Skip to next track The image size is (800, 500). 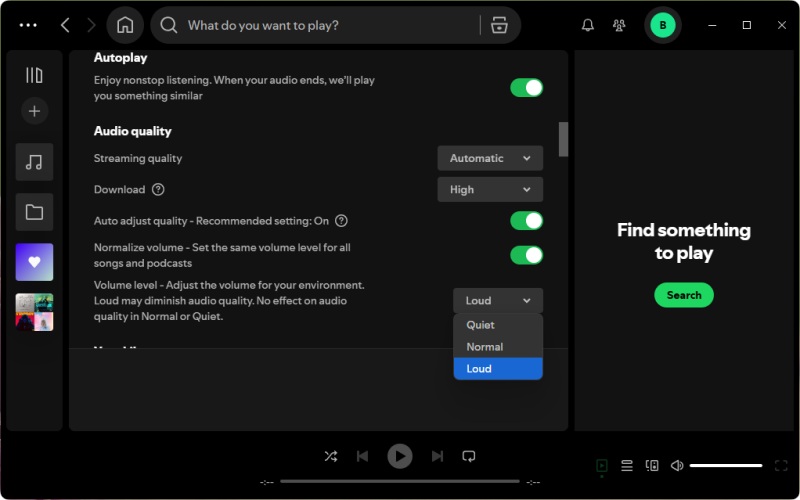tap(437, 456)
